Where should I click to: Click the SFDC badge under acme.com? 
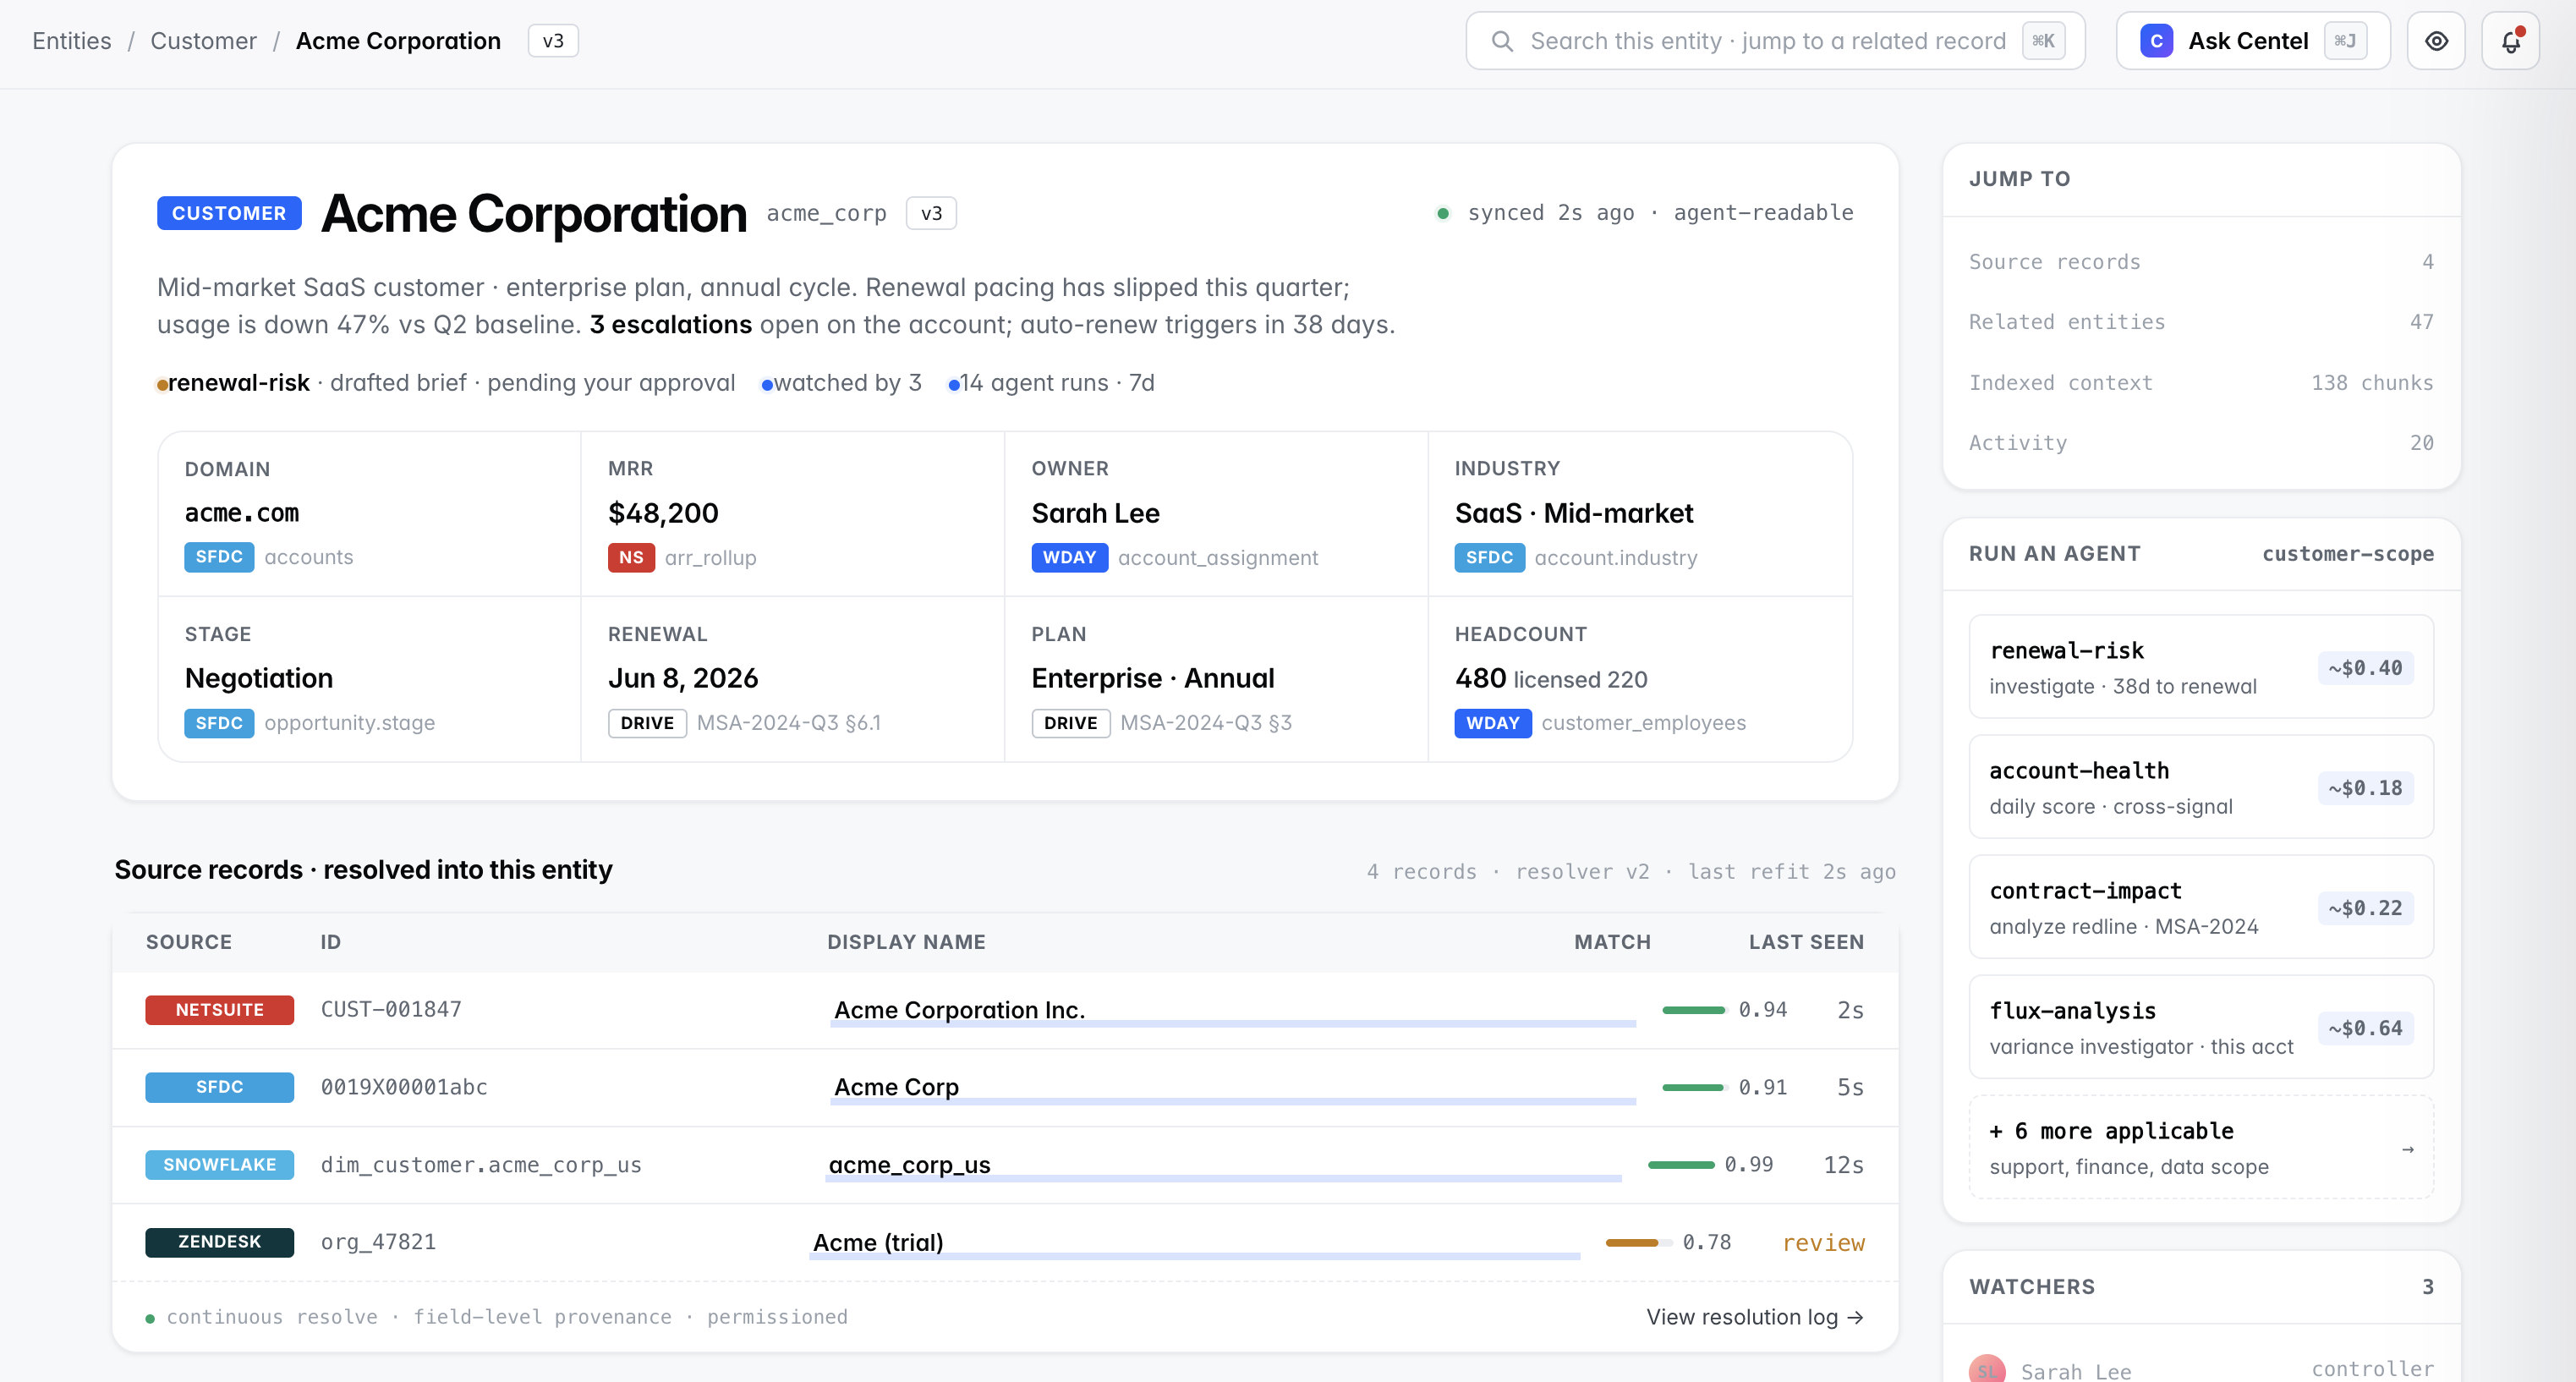[219, 557]
